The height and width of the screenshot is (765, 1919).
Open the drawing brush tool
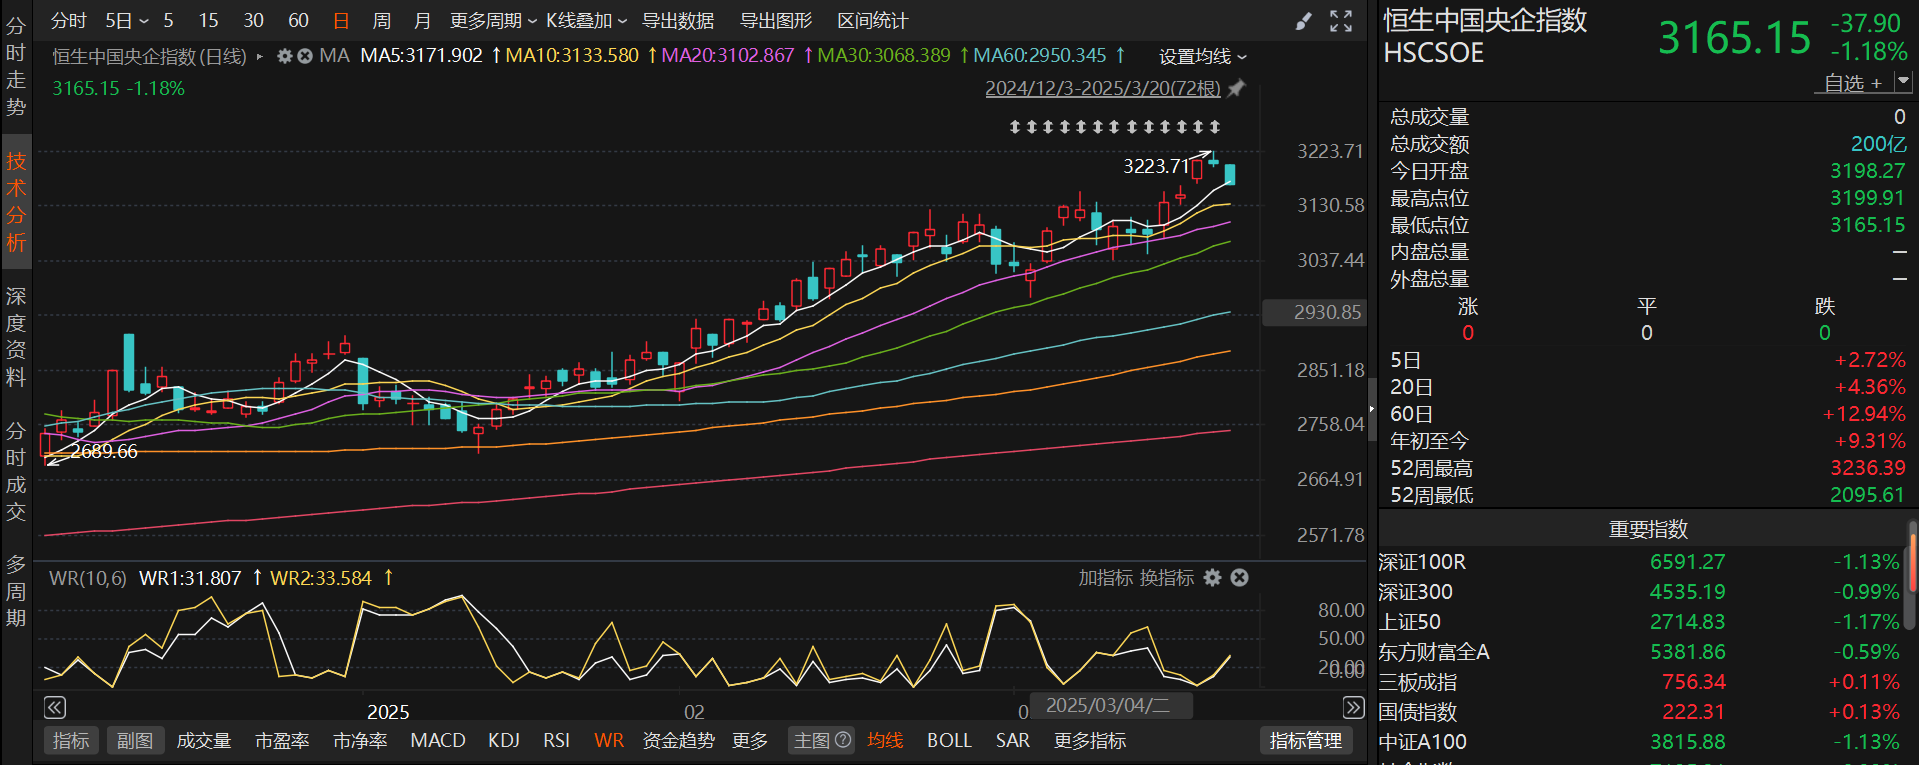click(x=1303, y=21)
